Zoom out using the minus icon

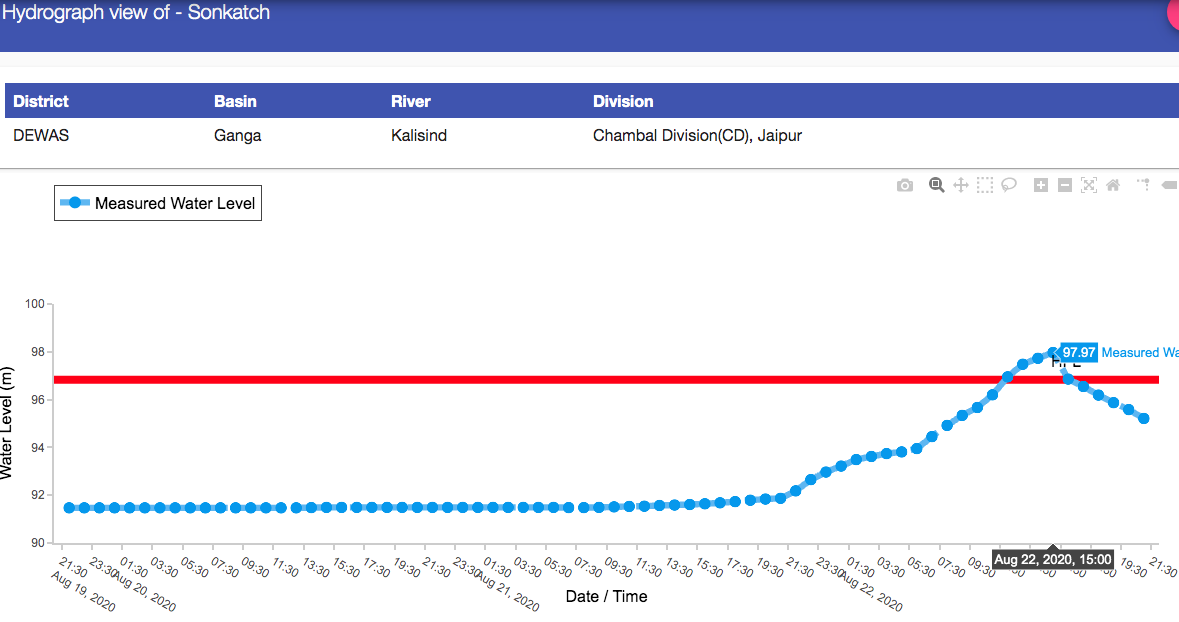pyautogui.click(x=1065, y=185)
